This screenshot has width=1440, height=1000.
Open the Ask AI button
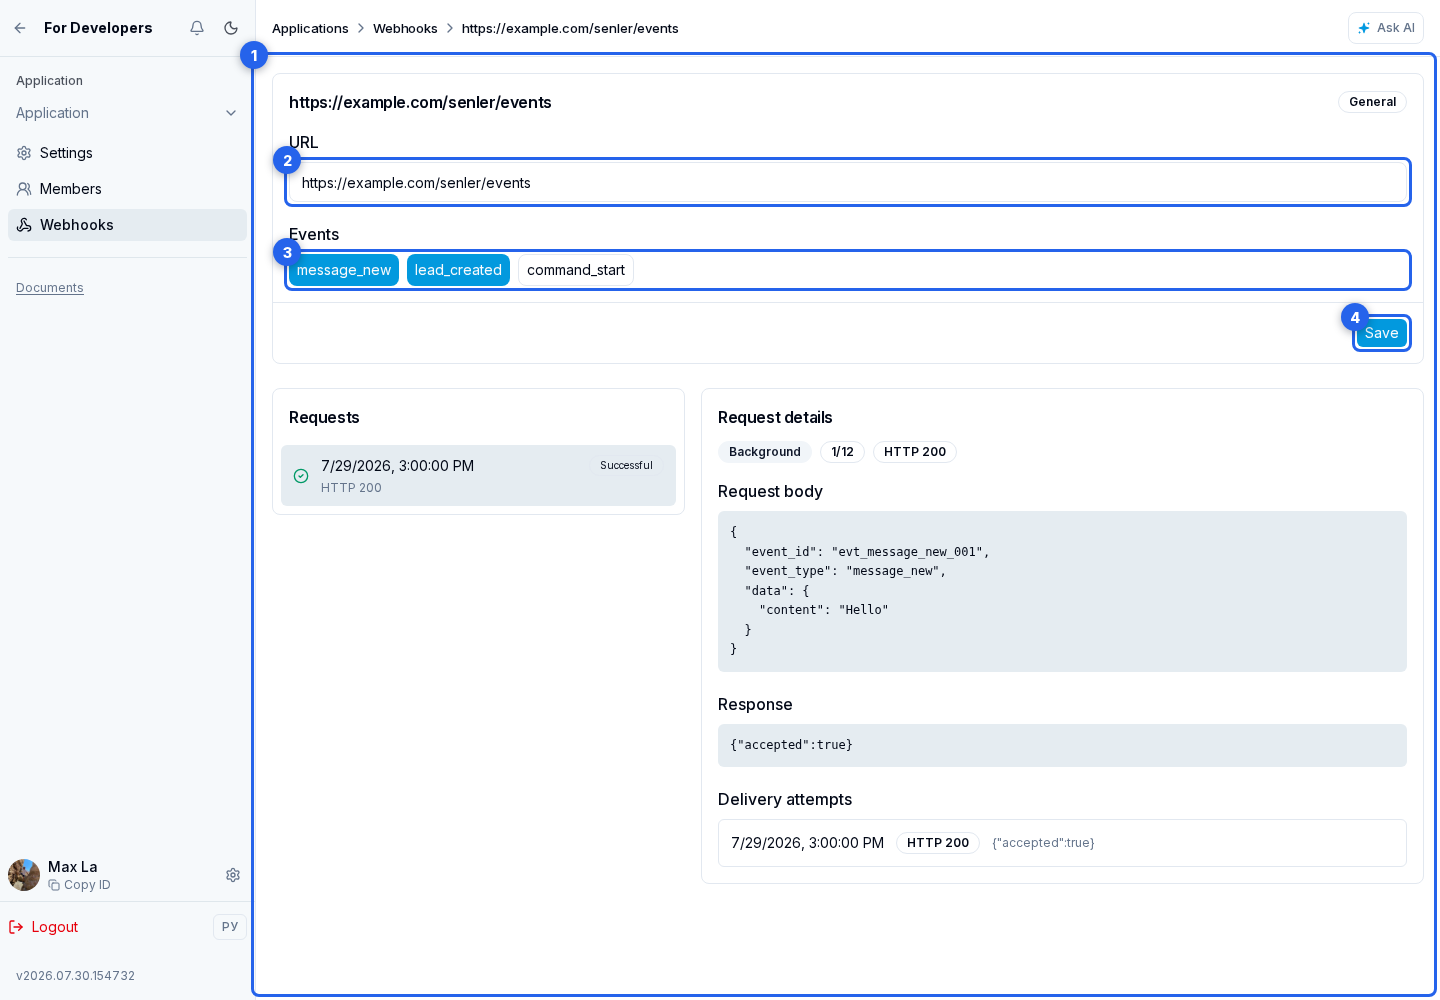pos(1386,28)
